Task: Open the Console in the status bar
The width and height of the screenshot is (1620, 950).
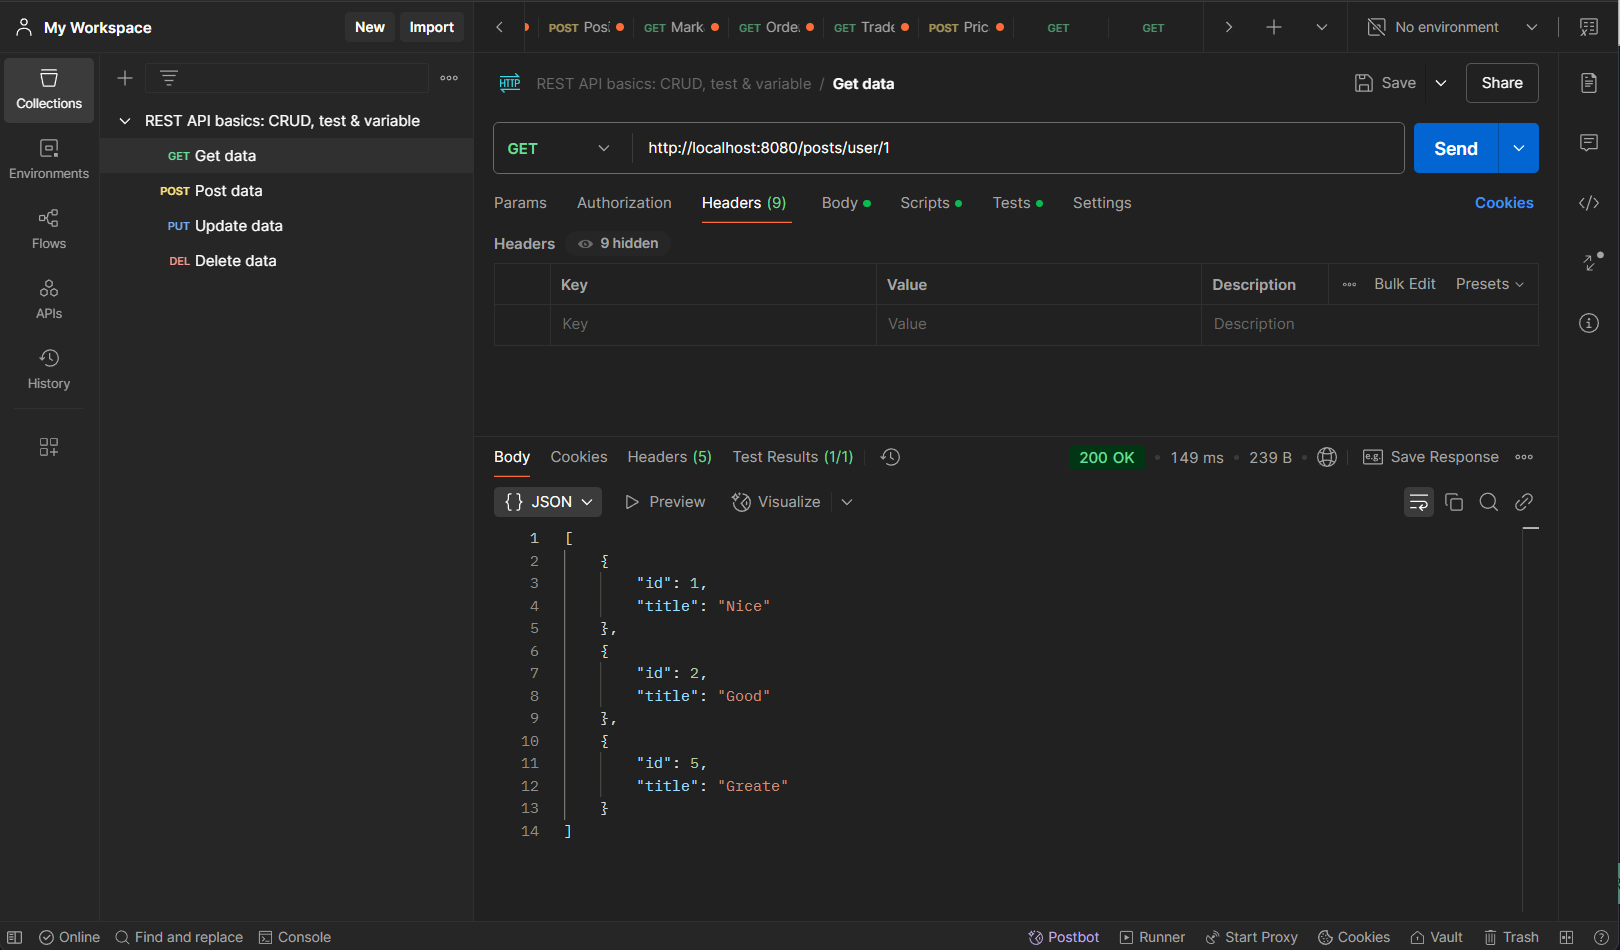Action: [295, 937]
